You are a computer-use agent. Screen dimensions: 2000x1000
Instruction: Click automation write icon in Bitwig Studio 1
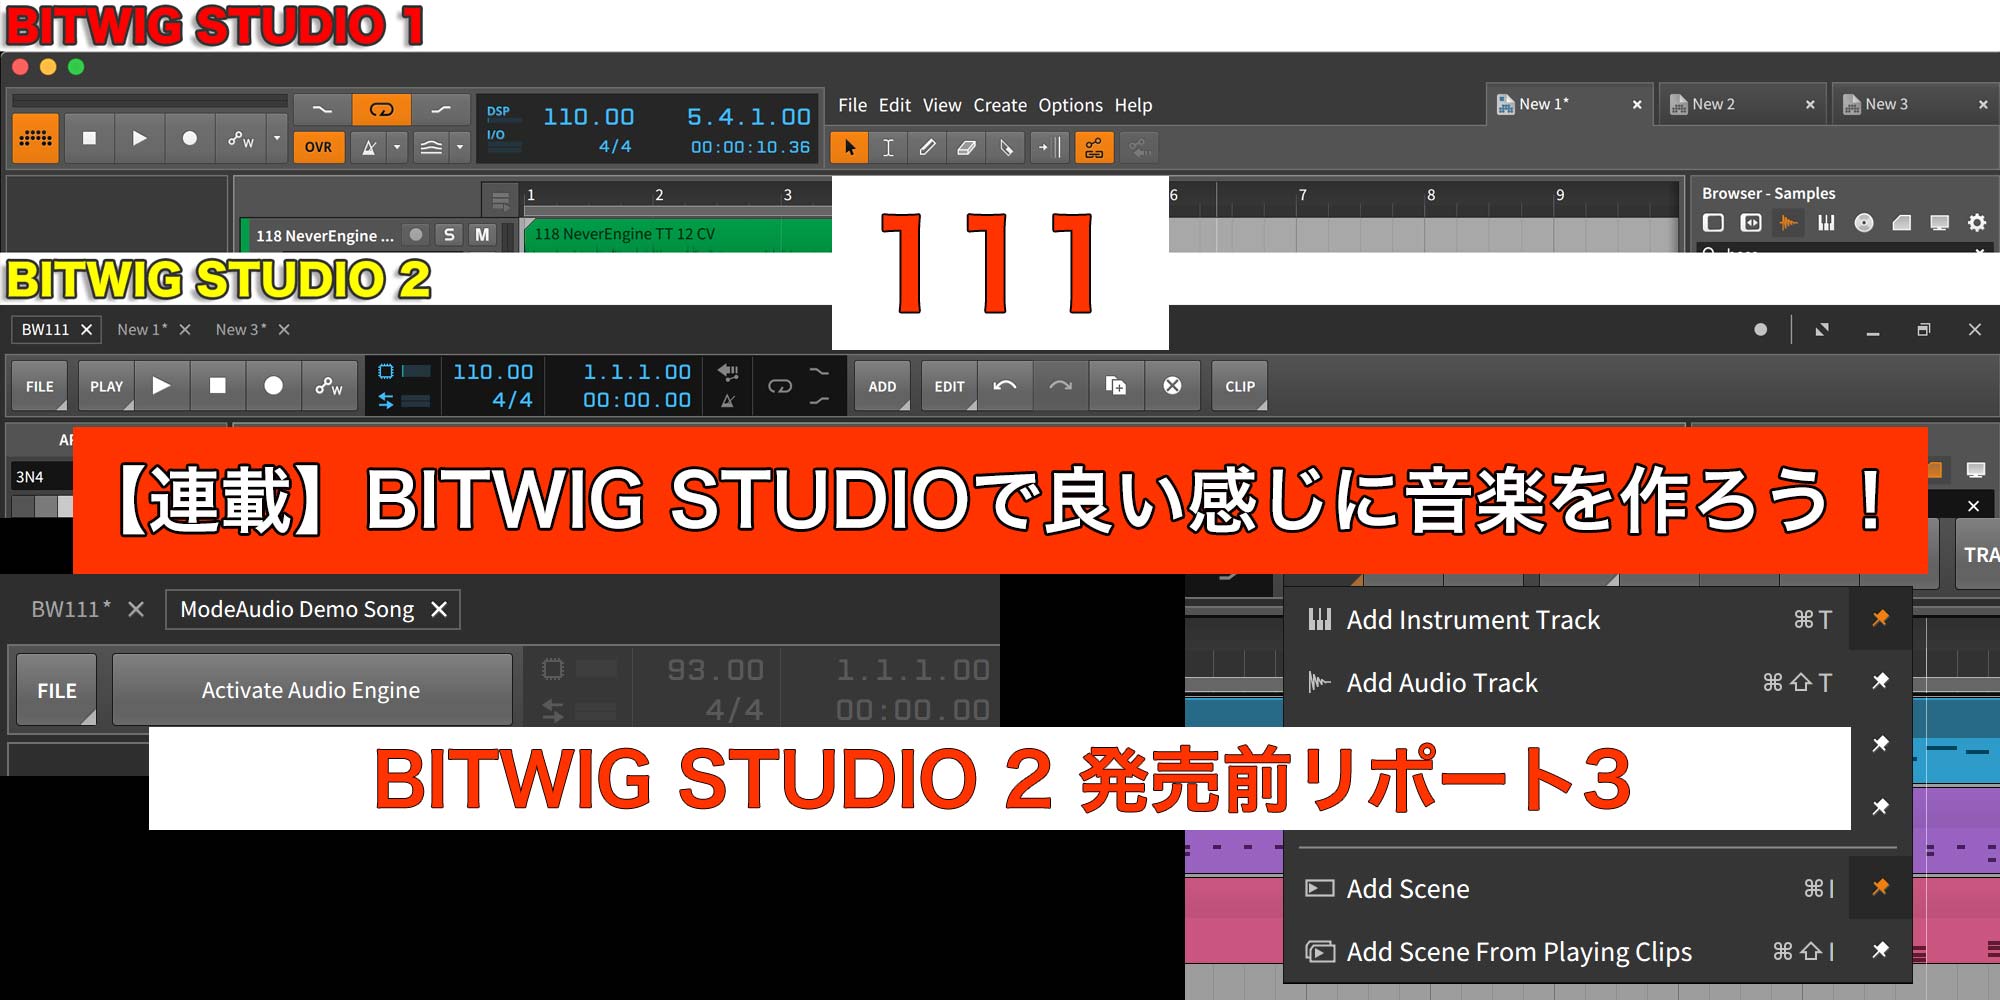click(241, 138)
